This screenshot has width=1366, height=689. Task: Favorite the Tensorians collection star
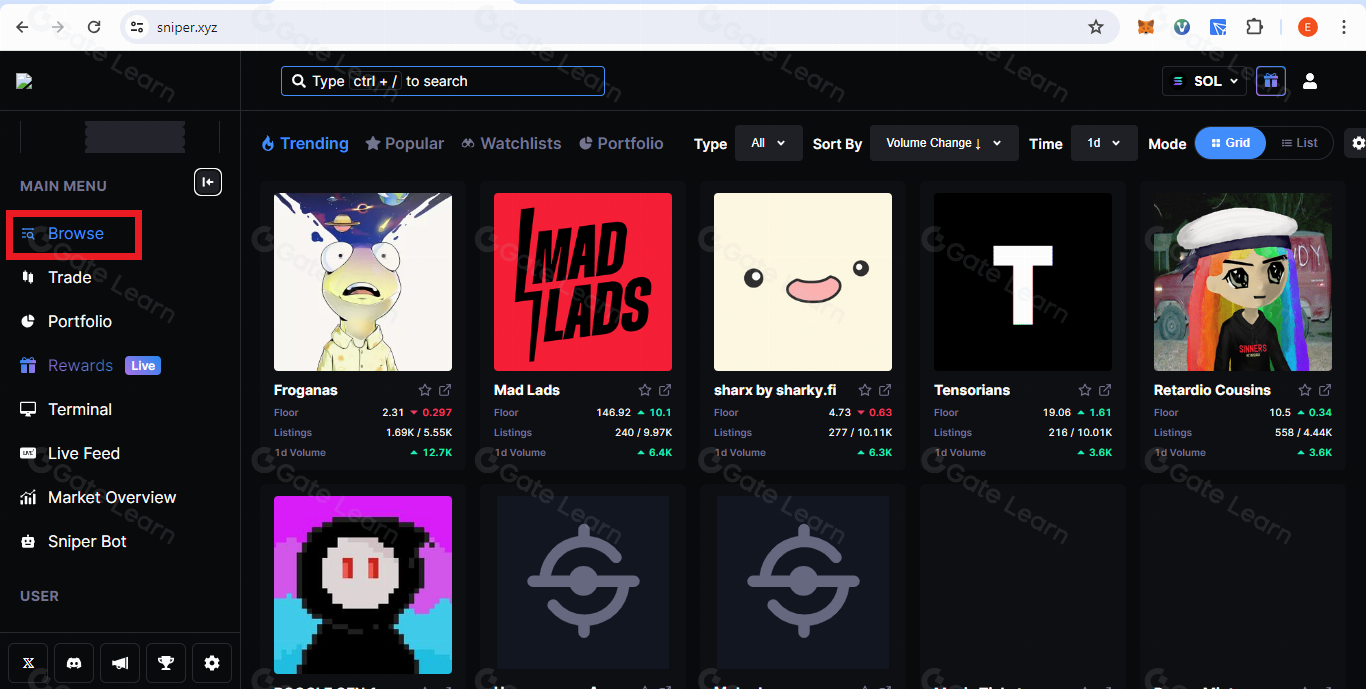(1085, 390)
